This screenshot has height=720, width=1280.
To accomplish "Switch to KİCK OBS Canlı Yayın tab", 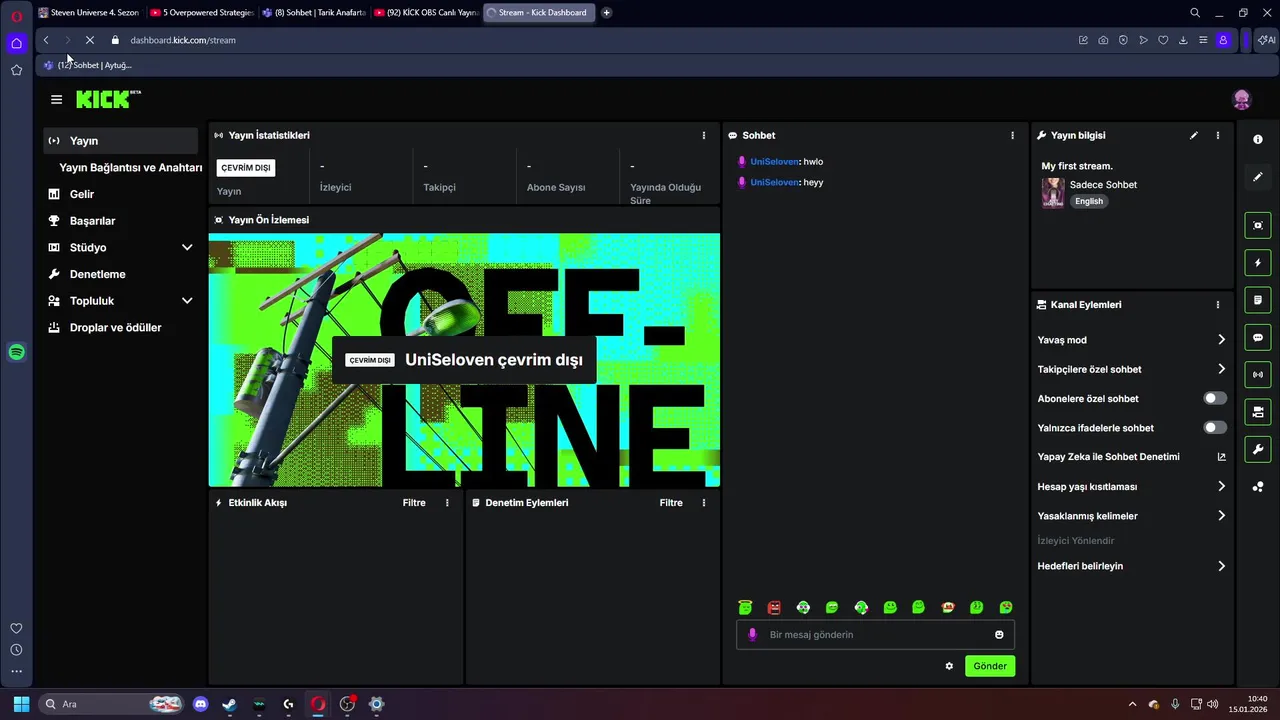I will pos(424,13).
